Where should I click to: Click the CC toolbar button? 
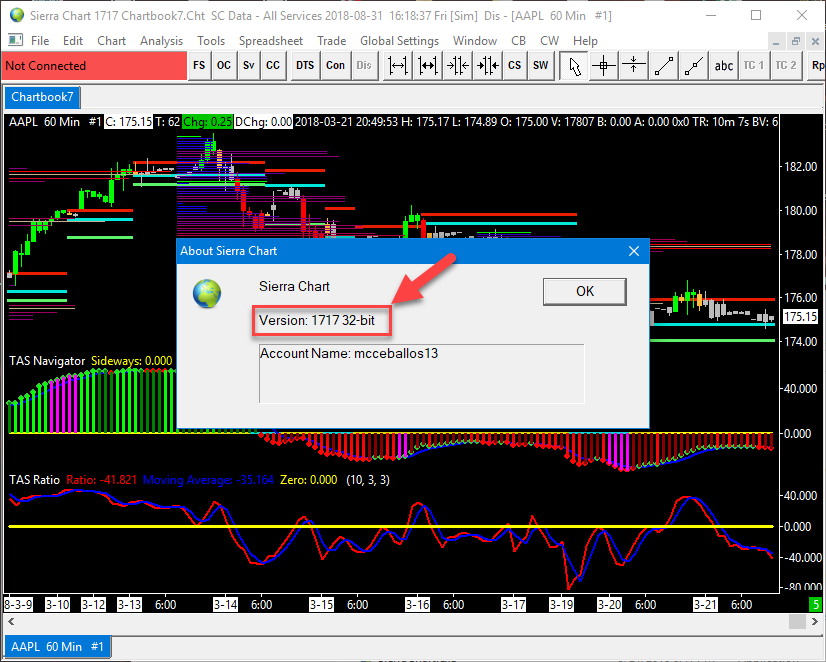273,66
